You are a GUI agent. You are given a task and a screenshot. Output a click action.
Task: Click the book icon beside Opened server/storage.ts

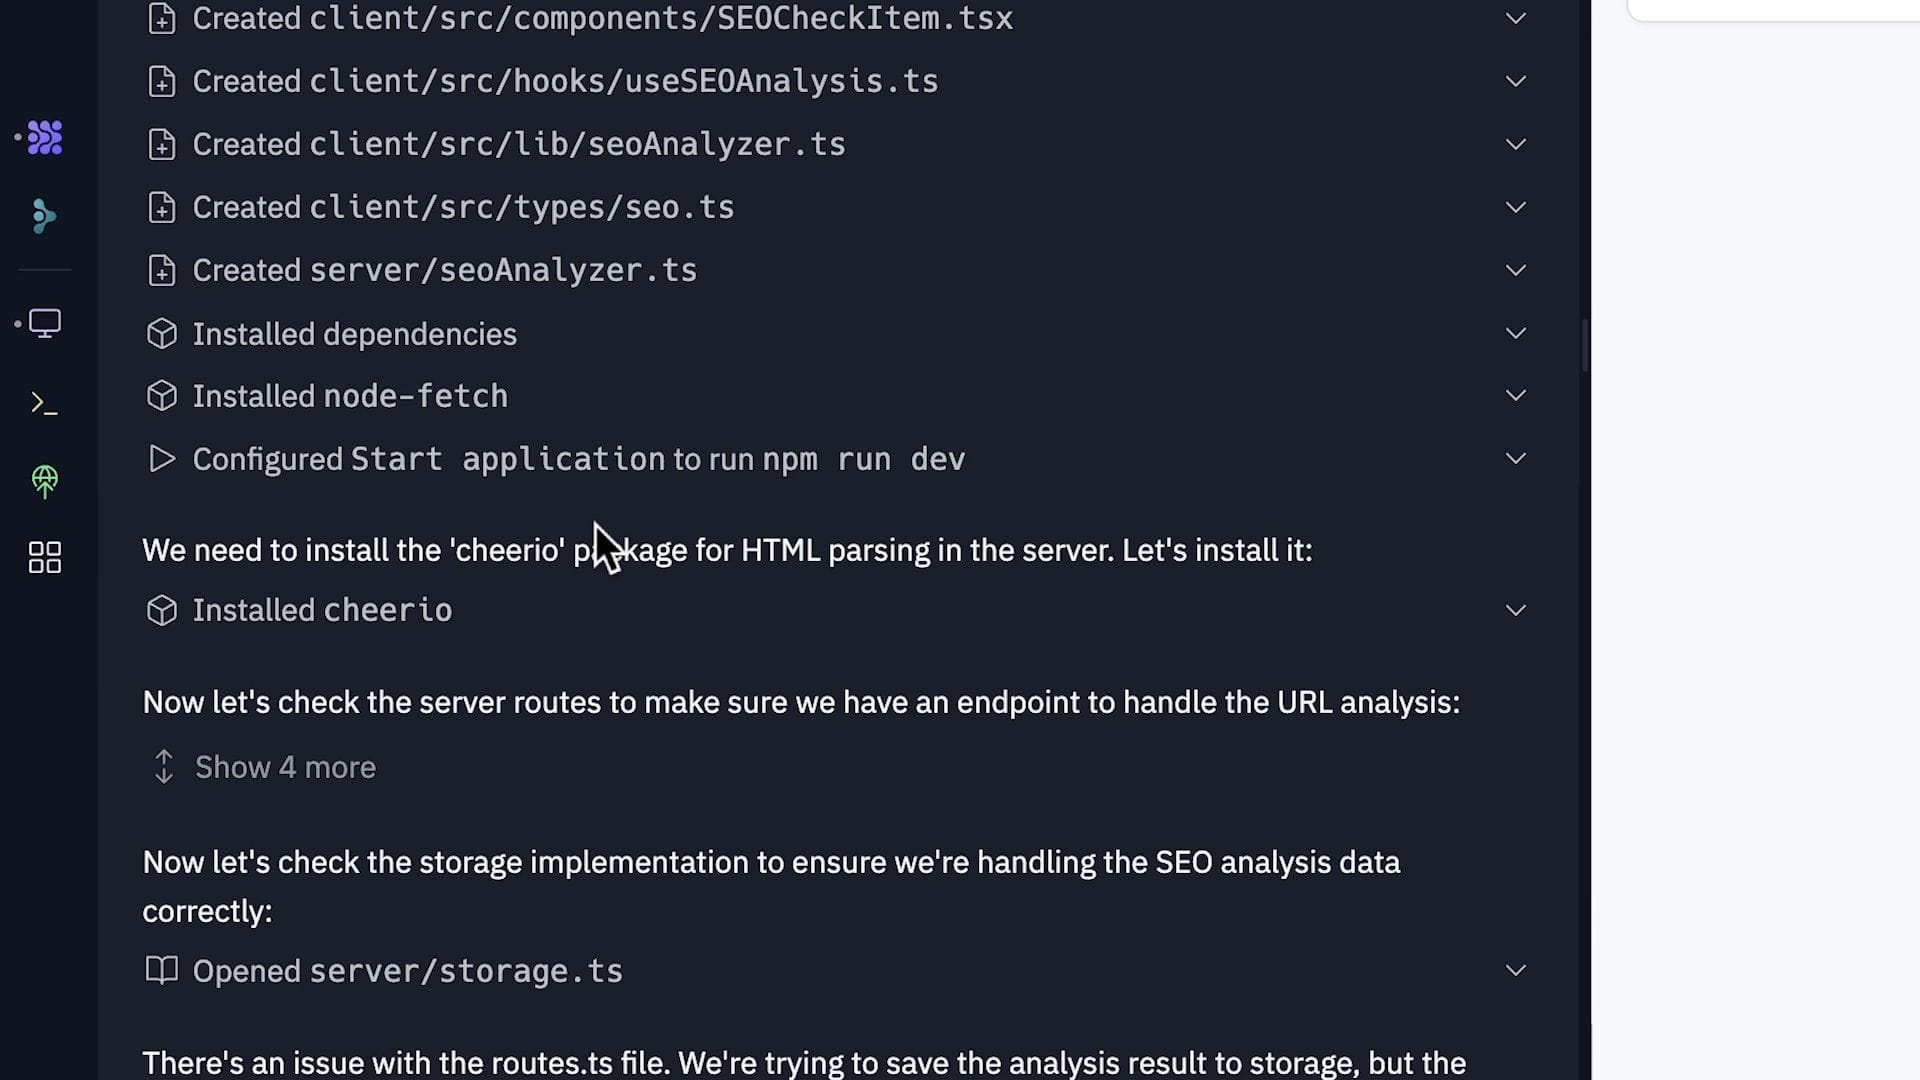[x=162, y=970]
